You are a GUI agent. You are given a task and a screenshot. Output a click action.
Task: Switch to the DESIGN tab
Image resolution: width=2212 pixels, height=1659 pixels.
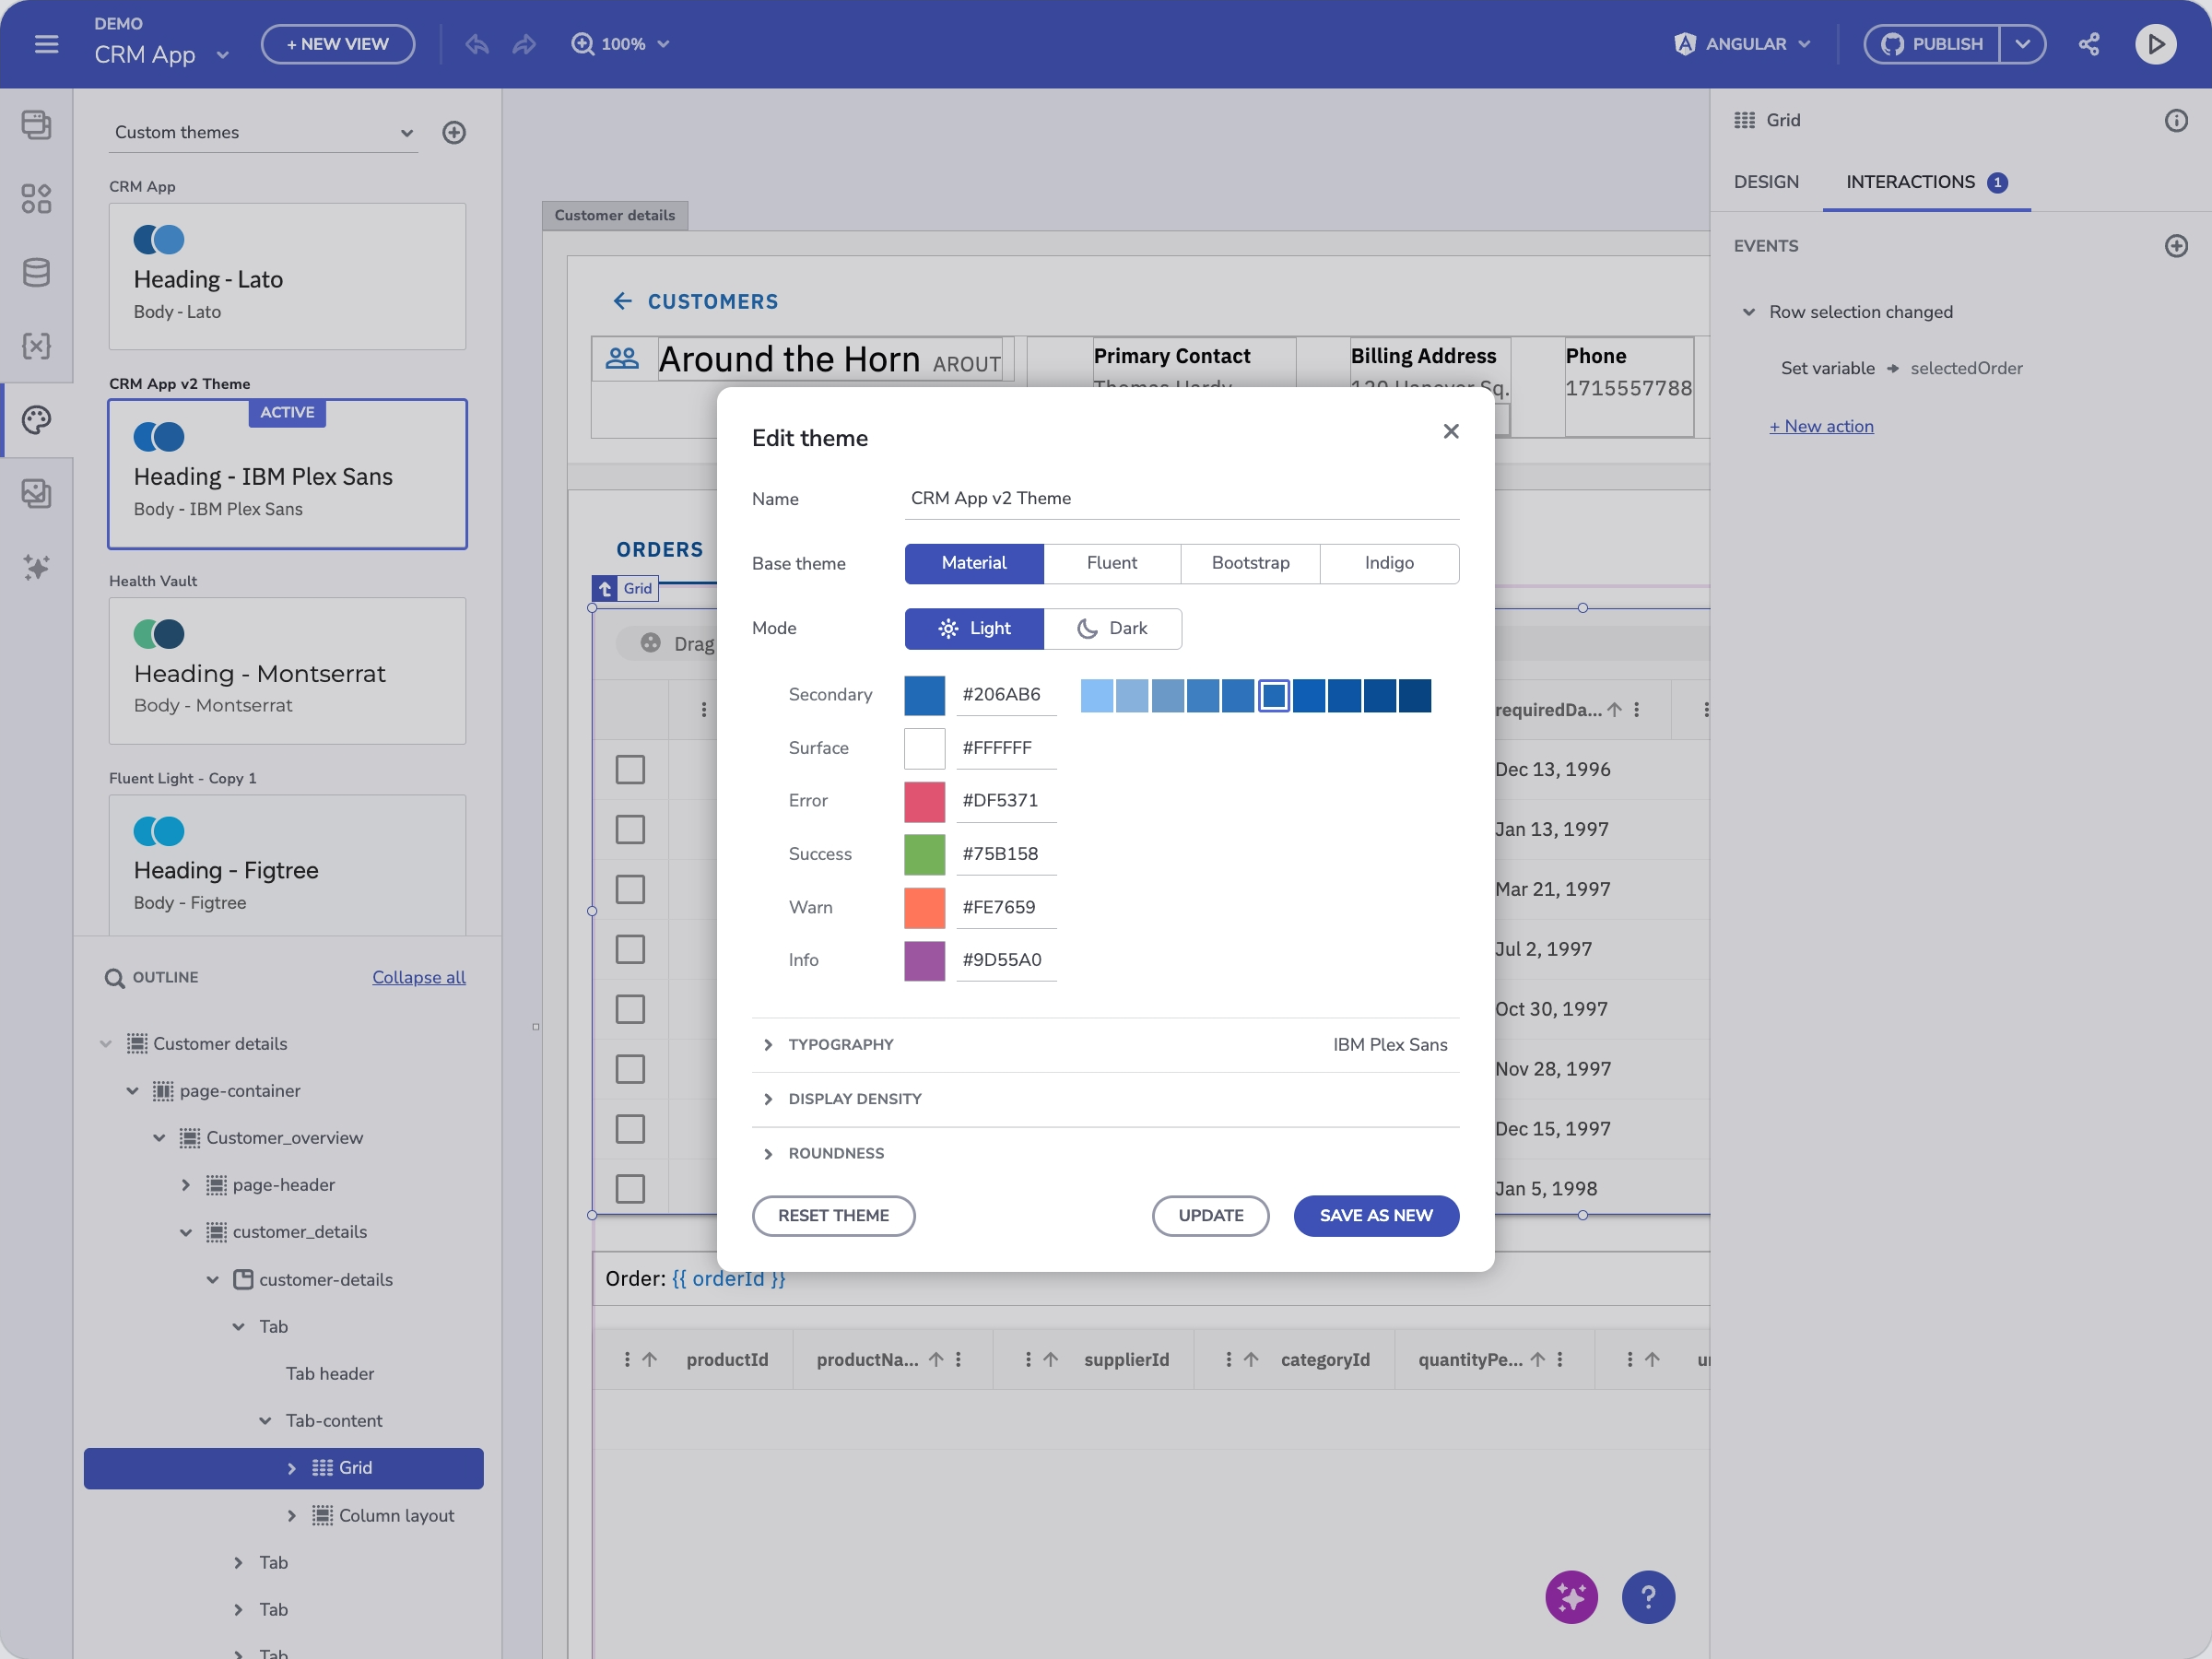click(1766, 182)
